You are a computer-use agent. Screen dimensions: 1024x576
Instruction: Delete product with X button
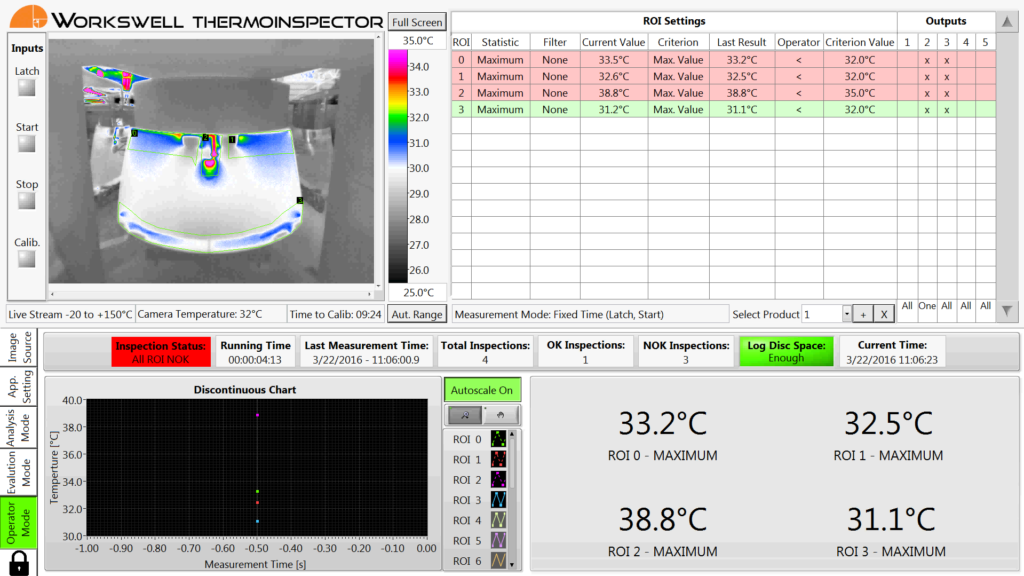click(x=884, y=314)
